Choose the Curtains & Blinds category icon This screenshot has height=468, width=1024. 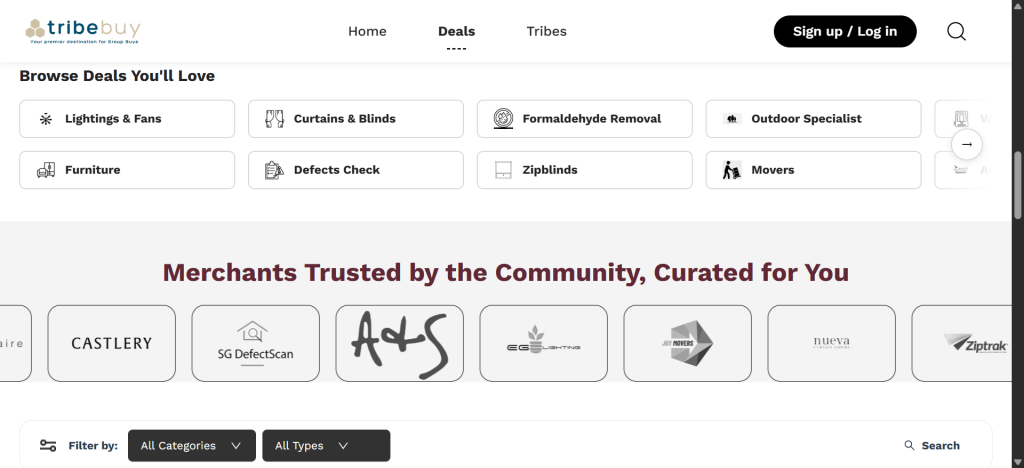(x=274, y=119)
